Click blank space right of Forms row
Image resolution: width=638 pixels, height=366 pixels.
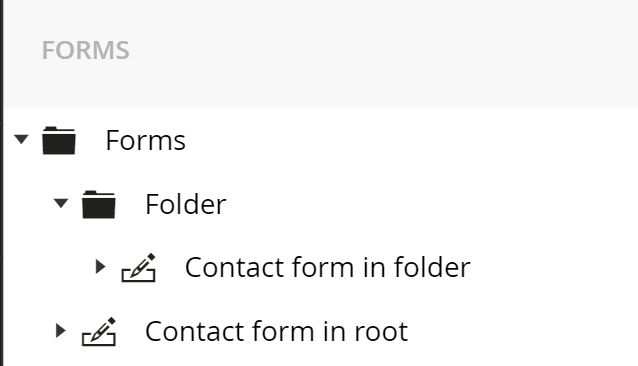[411, 141]
